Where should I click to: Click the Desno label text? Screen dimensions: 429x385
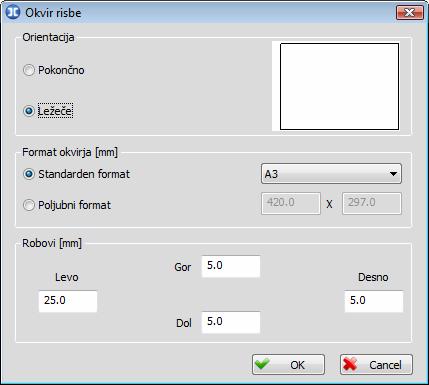click(x=373, y=277)
